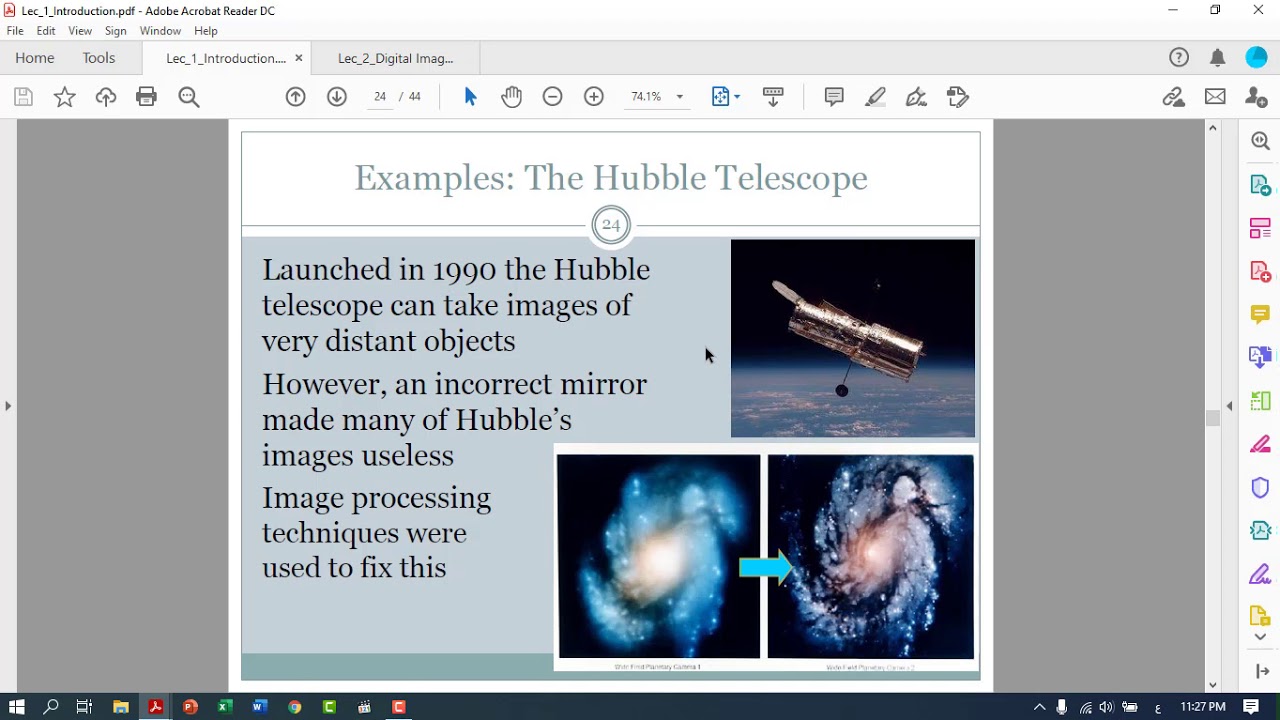The image size is (1280, 720).
Task: Click the scrolling mode keyboard icon
Action: [773, 97]
